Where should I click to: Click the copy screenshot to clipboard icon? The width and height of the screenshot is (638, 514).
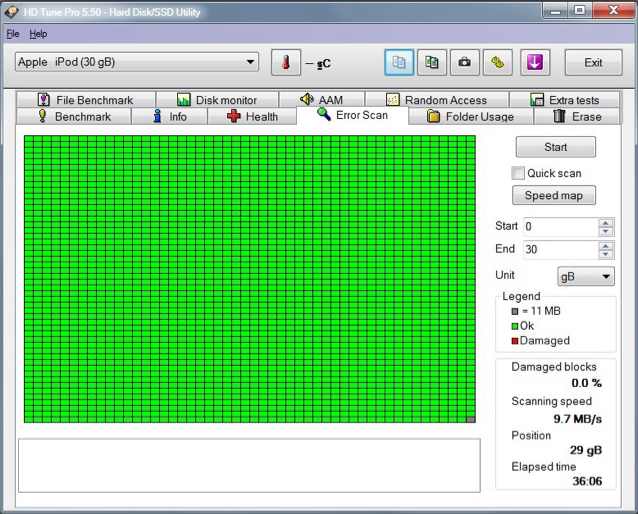431,62
